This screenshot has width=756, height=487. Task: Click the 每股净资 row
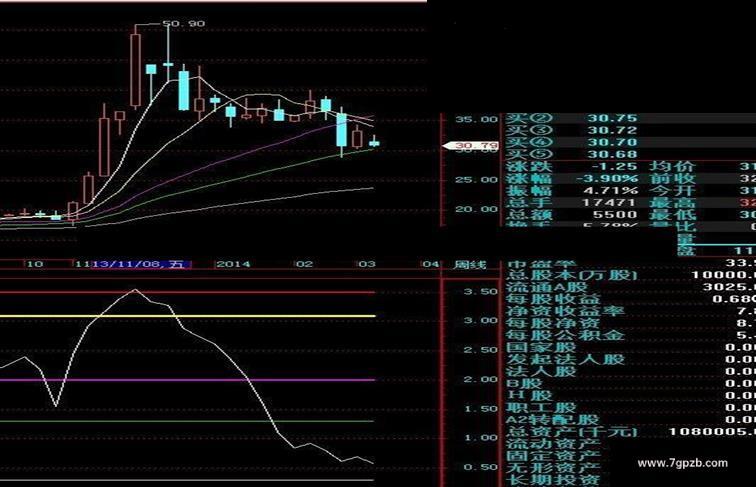[x=630, y=323]
